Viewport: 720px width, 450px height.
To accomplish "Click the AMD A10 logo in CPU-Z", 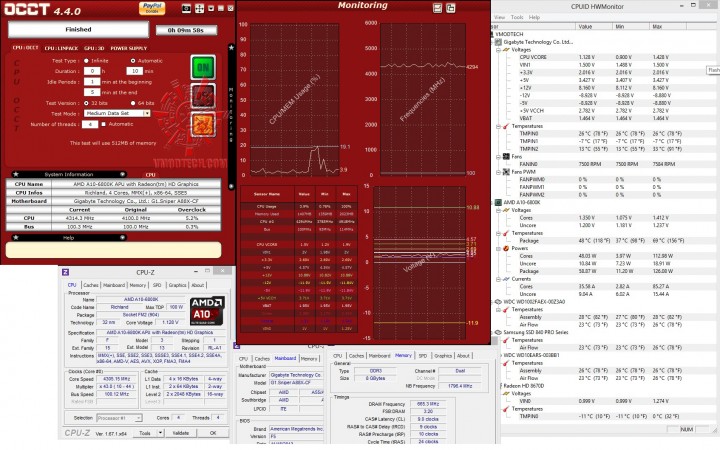I will pyautogui.click(x=207, y=311).
